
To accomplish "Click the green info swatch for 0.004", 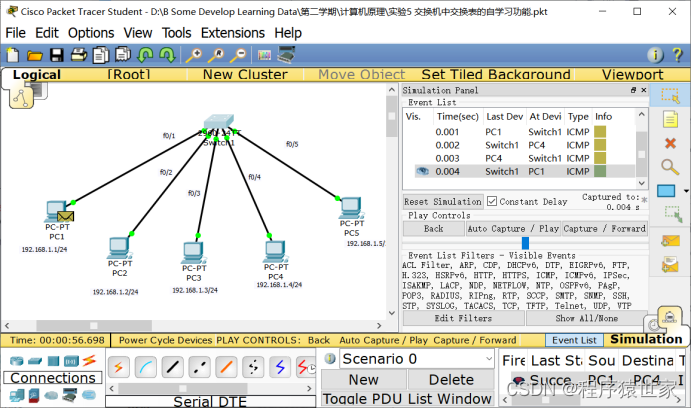I will [600, 171].
